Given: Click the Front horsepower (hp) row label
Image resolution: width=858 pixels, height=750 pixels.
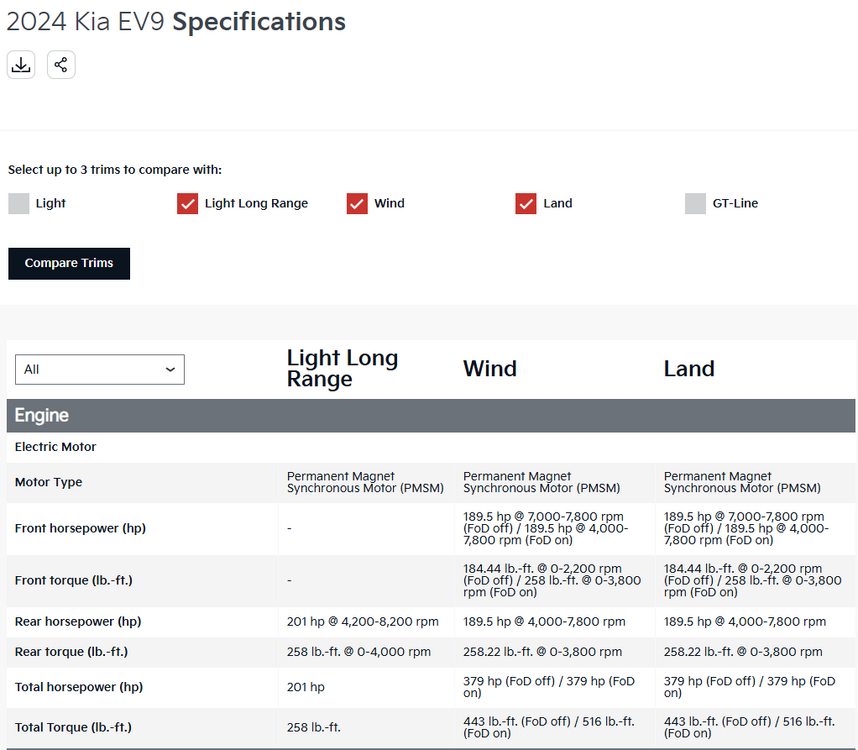Looking at the screenshot, I should click(x=80, y=528).
